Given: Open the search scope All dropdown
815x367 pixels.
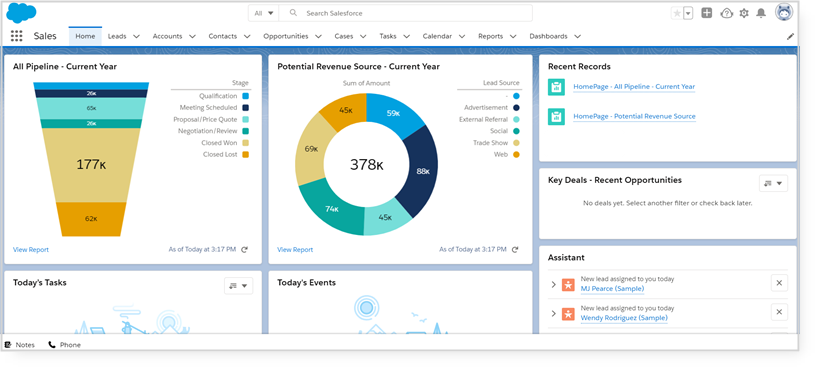Looking at the screenshot, I should (264, 13).
